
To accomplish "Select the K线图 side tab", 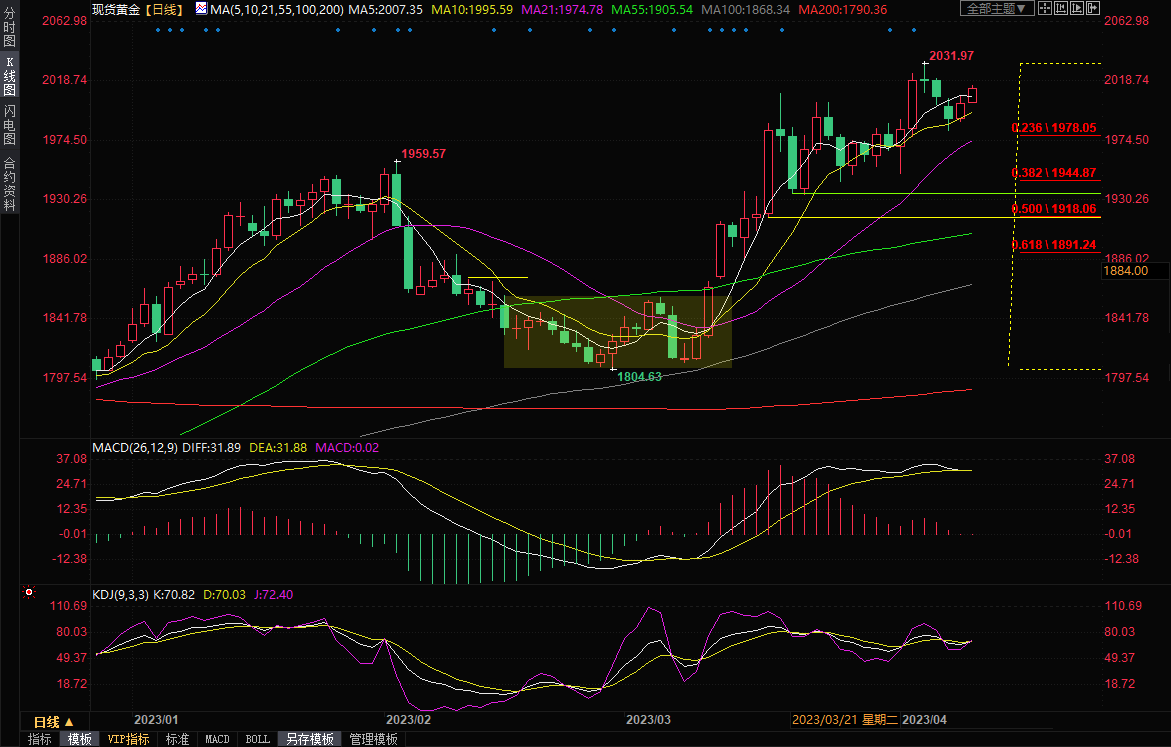I will pos(9,76).
